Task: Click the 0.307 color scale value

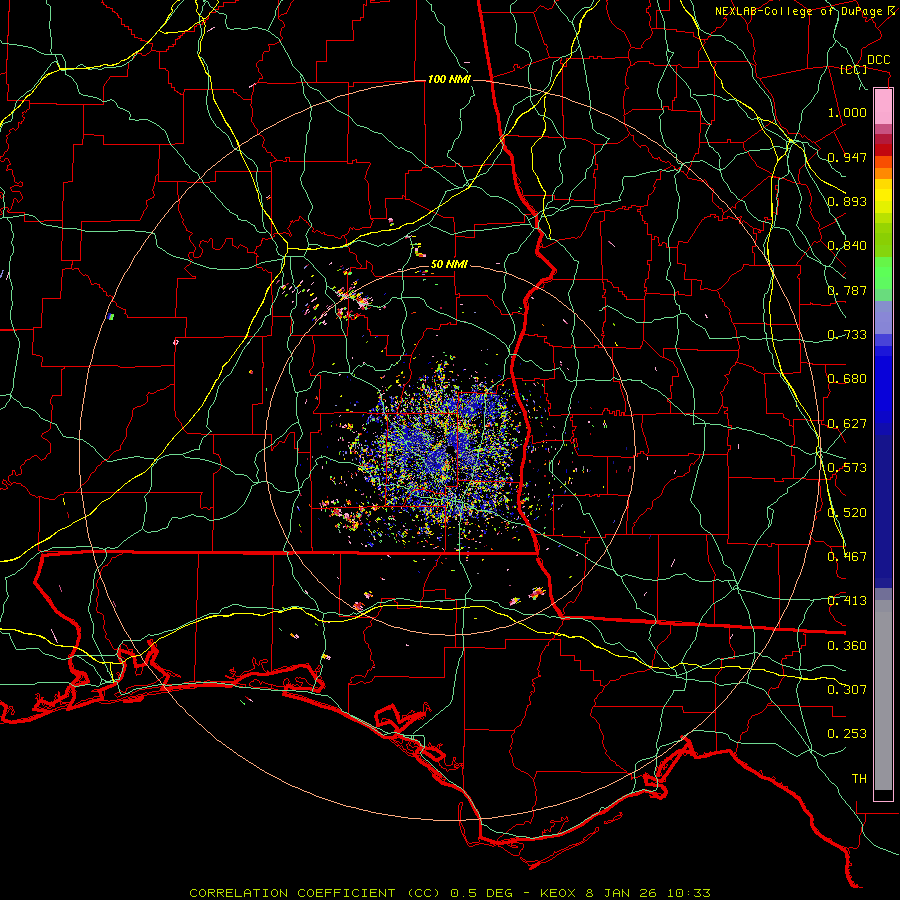Action: [x=847, y=690]
